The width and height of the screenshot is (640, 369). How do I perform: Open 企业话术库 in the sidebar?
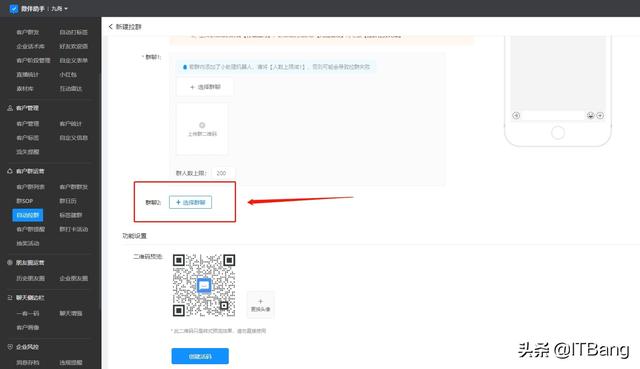tap(31, 47)
